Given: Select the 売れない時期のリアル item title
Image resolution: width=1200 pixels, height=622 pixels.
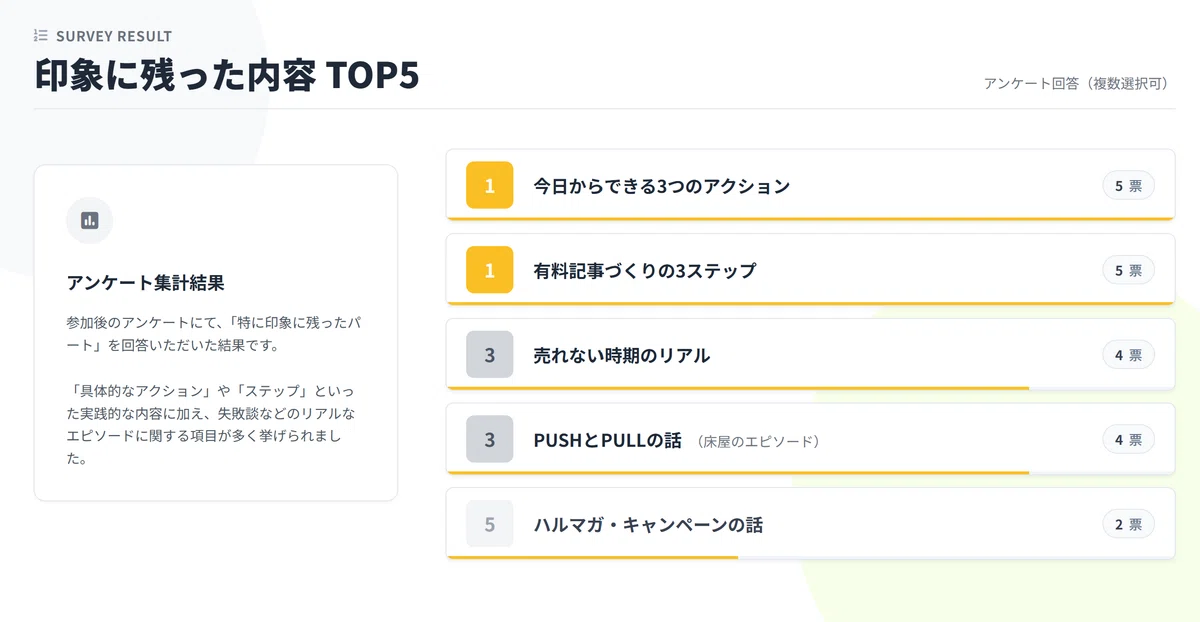Looking at the screenshot, I should [622, 355].
